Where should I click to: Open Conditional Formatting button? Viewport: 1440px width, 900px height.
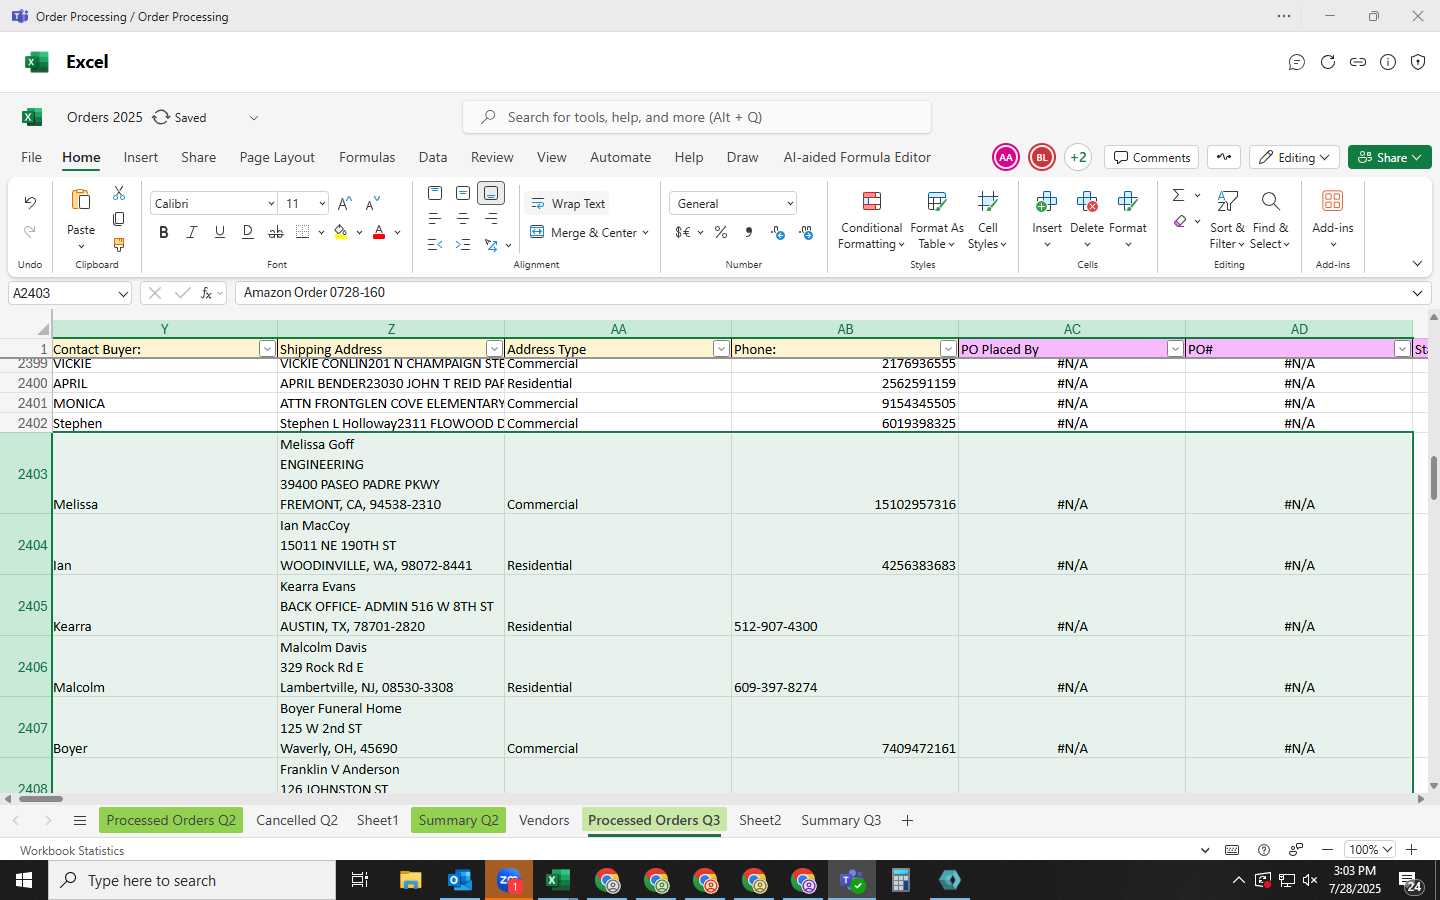point(872,221)
